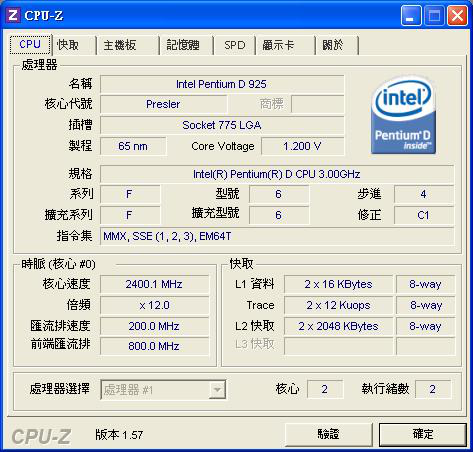Image resolution: width=473 pixels, height=452 pixels.
Task: Select the CPU tab
Action: (x=30, y=44)
